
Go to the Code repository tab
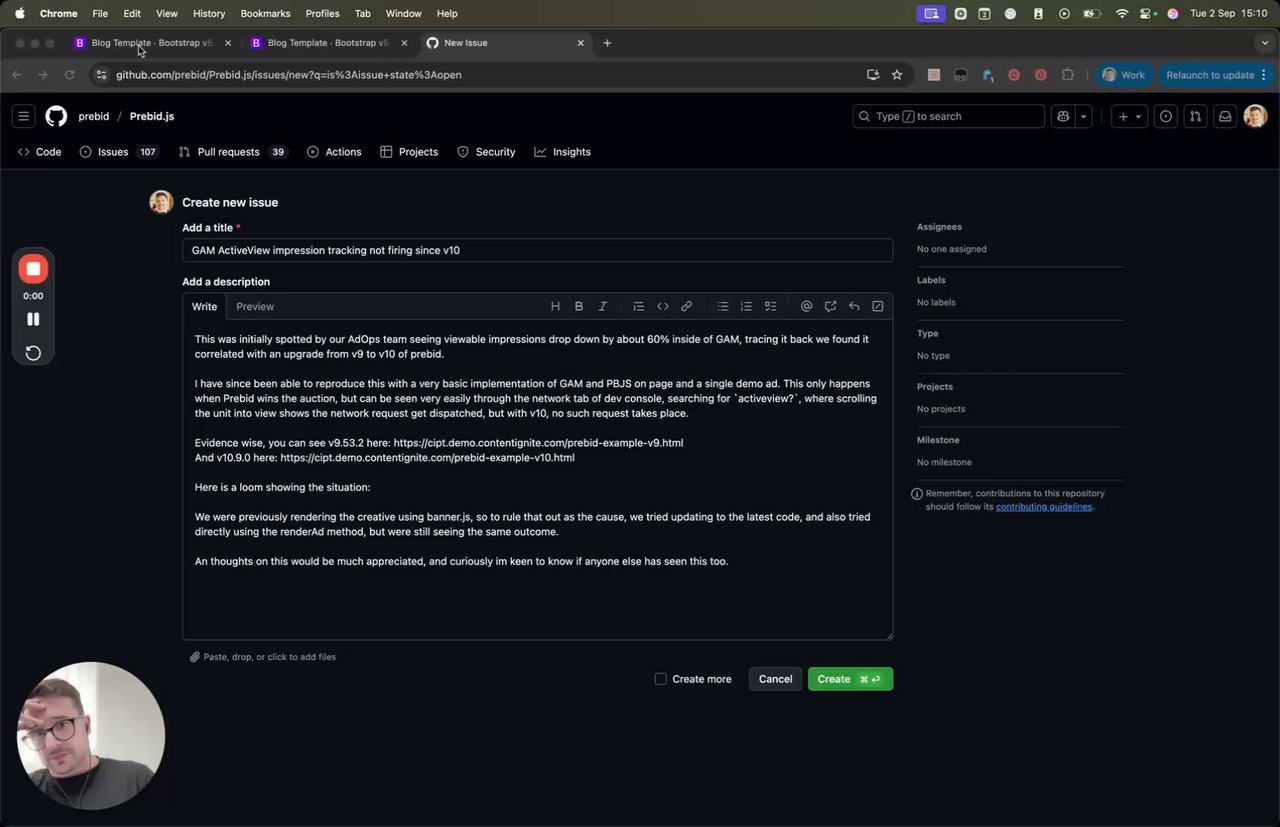click(40, 152)
